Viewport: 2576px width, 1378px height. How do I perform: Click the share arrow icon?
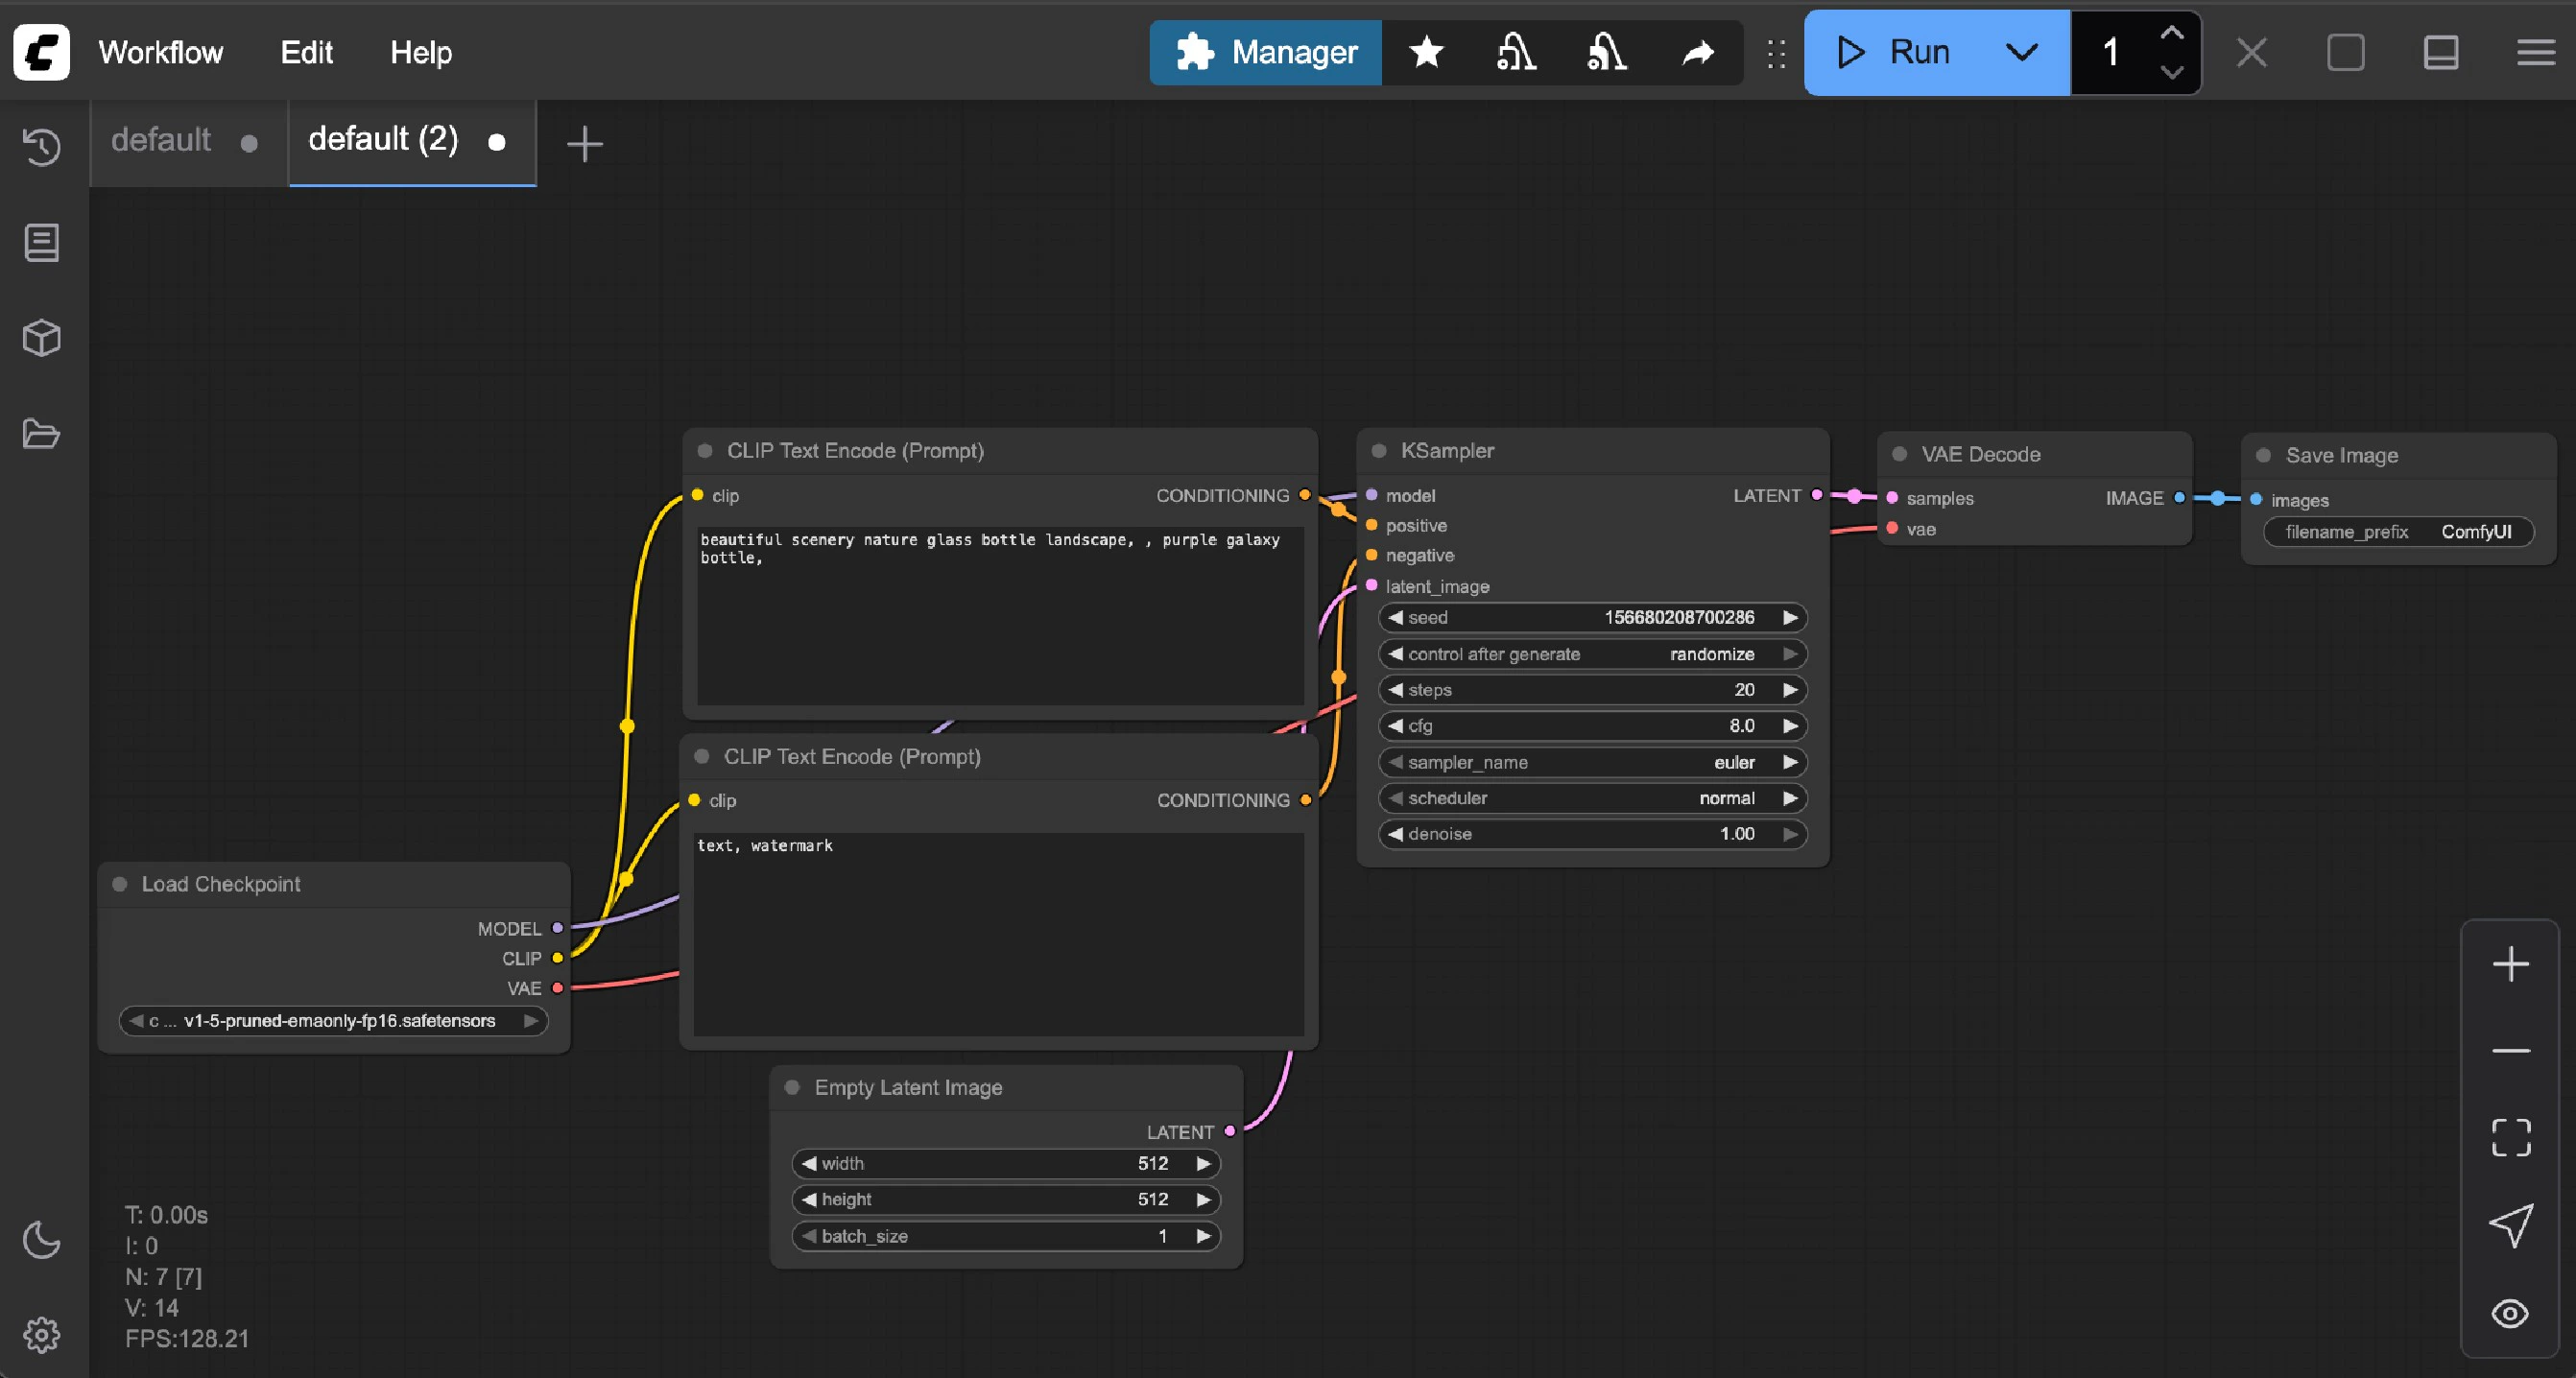pyautogui.click(x=1697, y=52)
